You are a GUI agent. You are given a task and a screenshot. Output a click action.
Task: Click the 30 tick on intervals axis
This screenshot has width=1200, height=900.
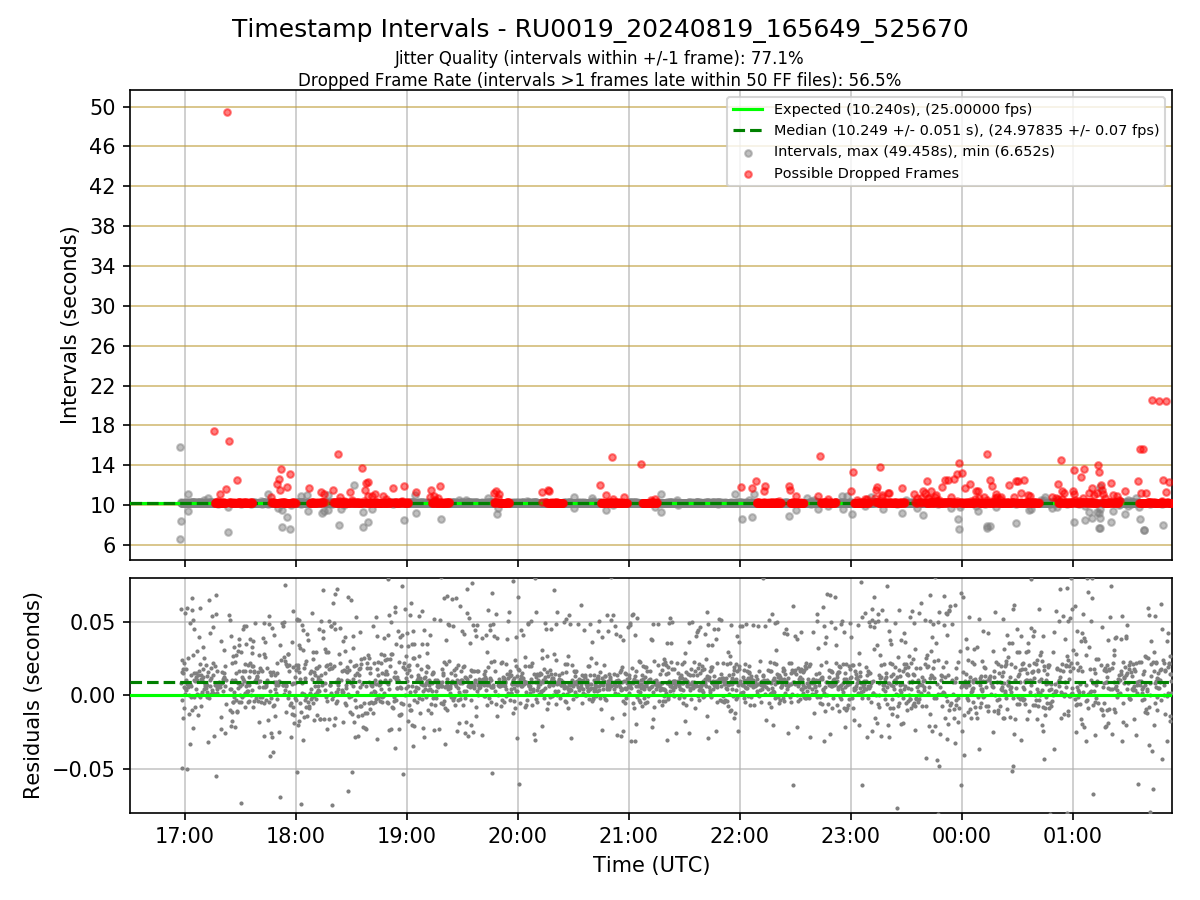pos(104,306)
